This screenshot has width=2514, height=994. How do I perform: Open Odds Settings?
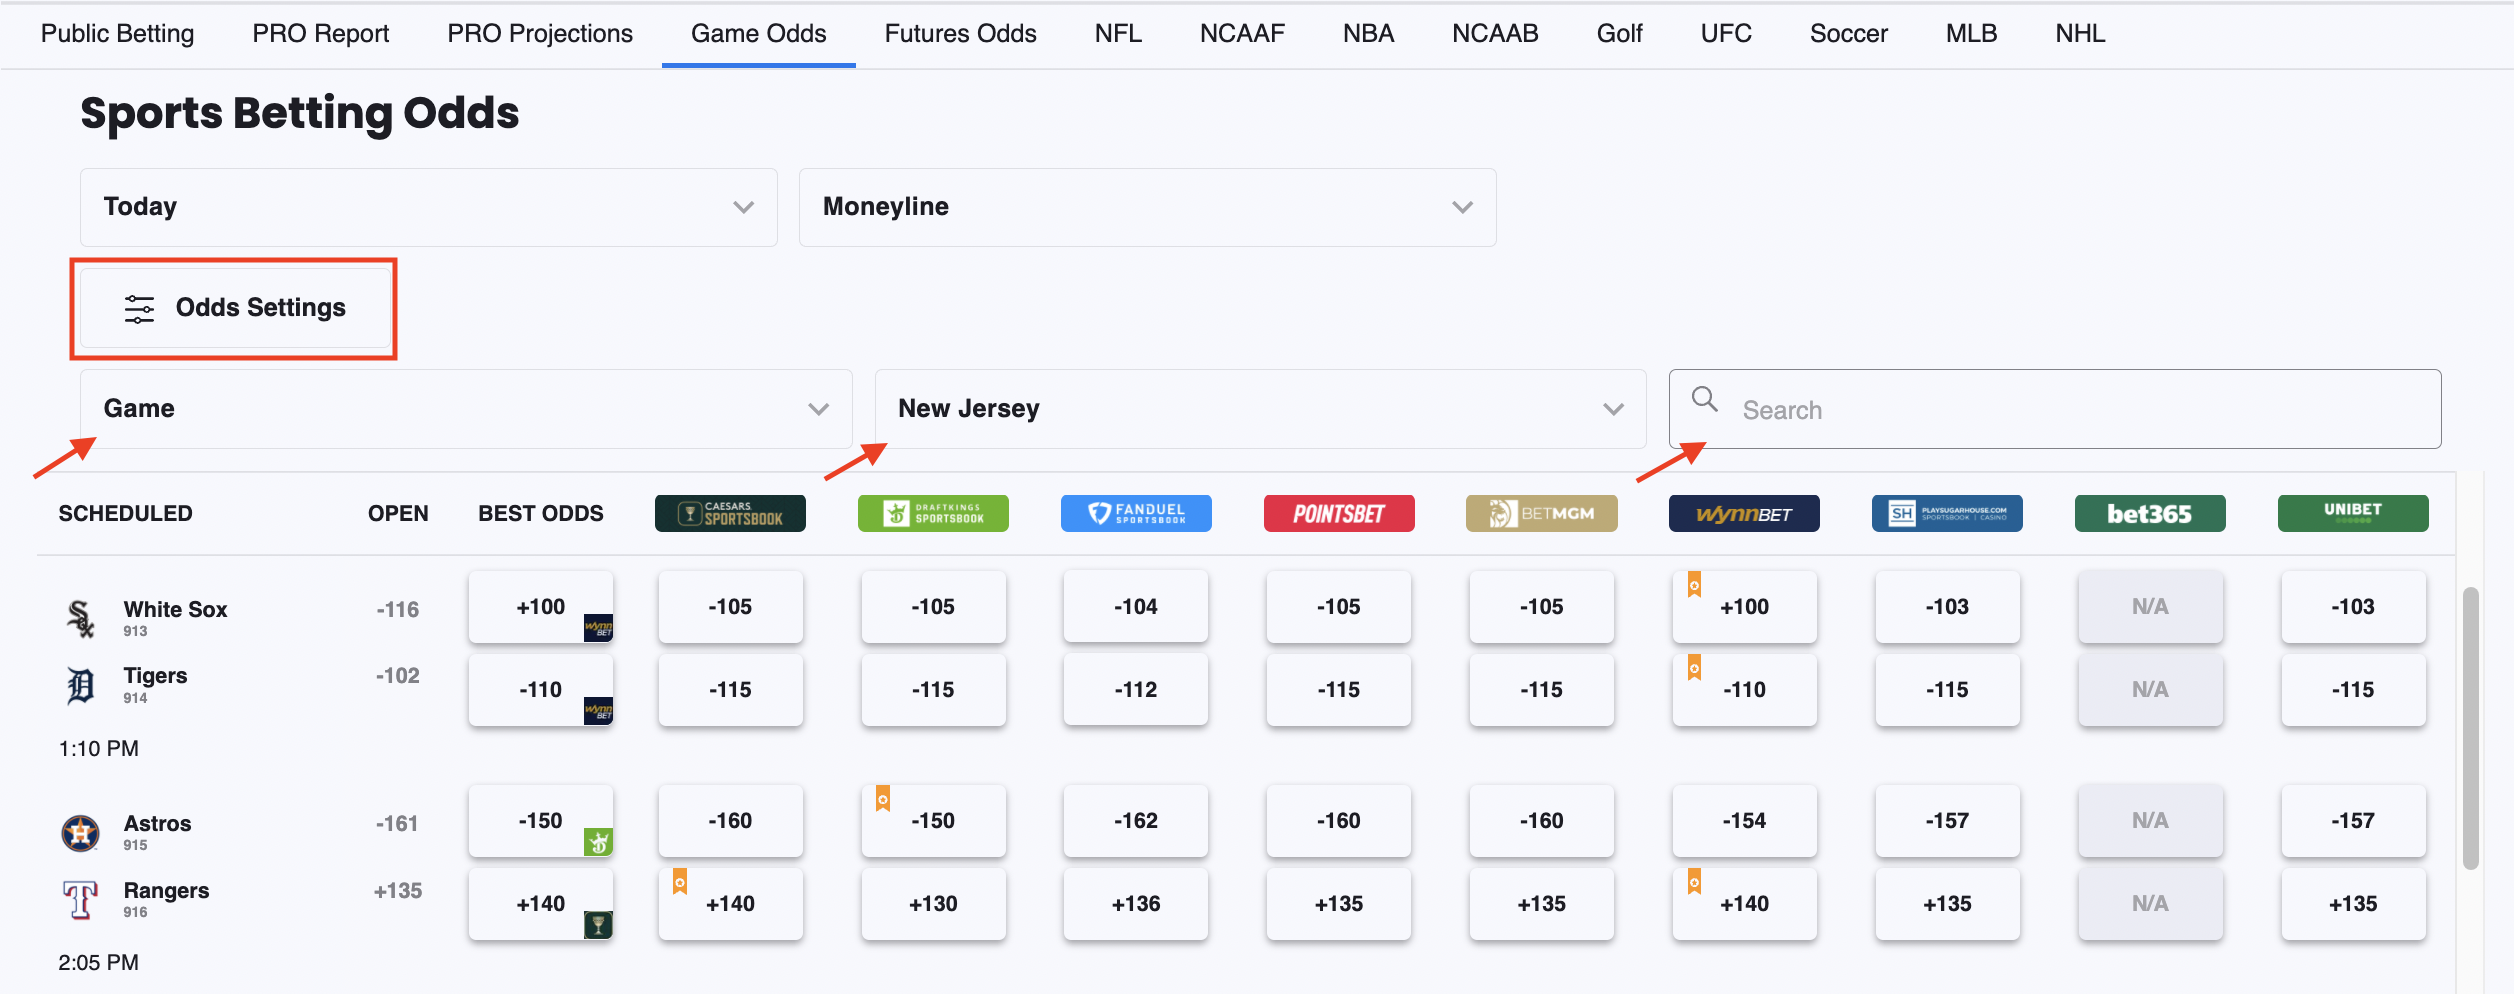(x=235, y=308)
